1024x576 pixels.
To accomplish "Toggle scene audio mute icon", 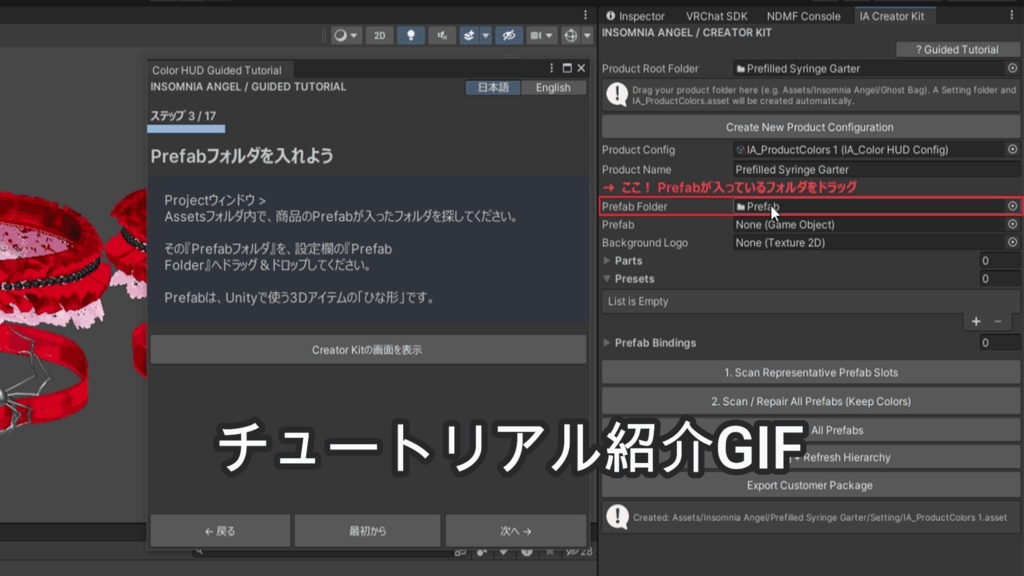I will [442, 35].
